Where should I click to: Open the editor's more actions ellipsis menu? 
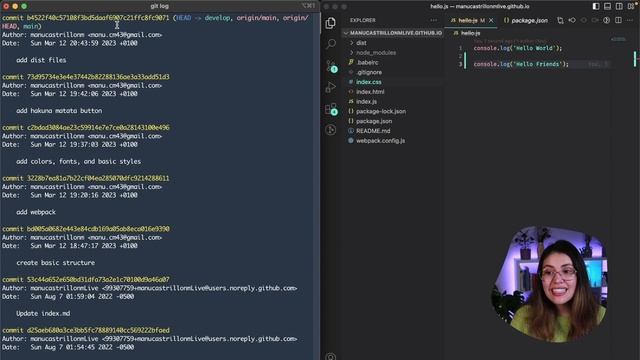tap(630, 20)
